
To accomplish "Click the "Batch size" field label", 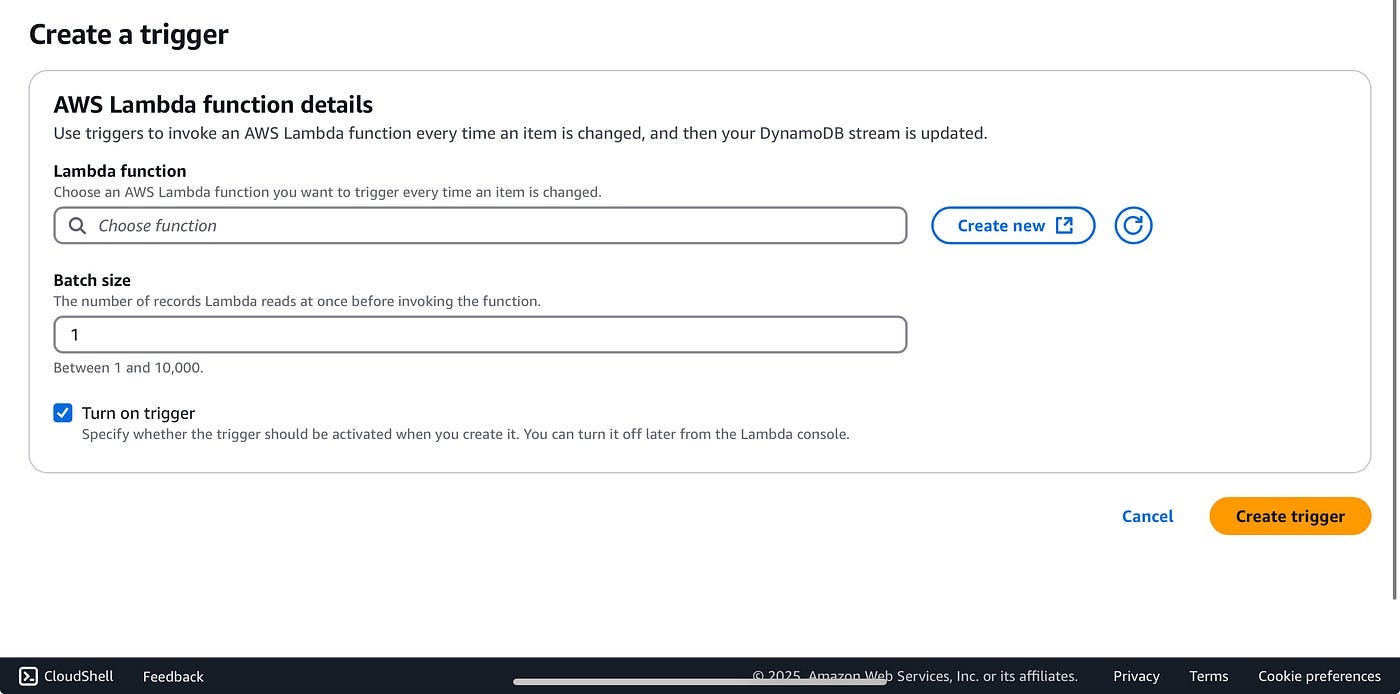I will [x=92, y=280].
